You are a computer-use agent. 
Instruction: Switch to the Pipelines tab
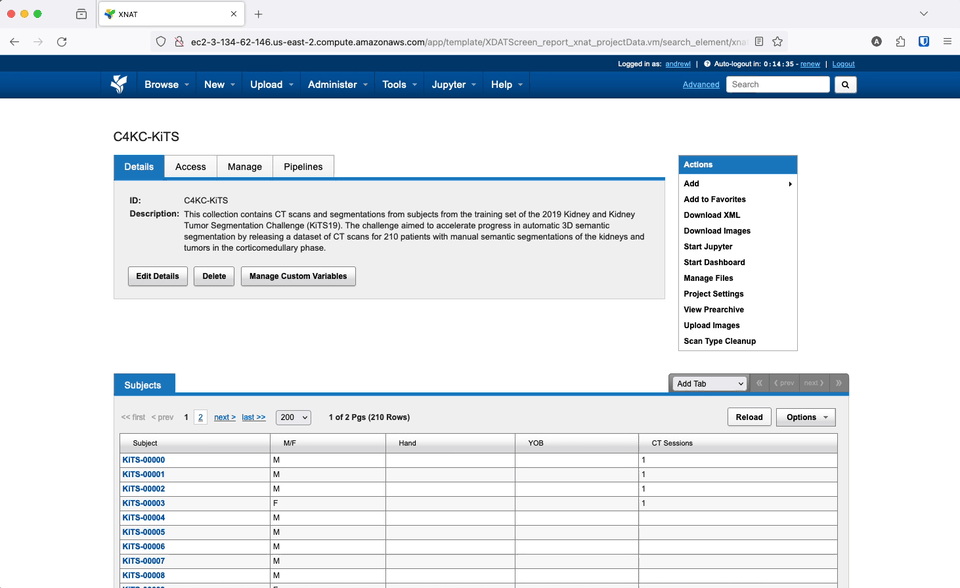(303, 167)
